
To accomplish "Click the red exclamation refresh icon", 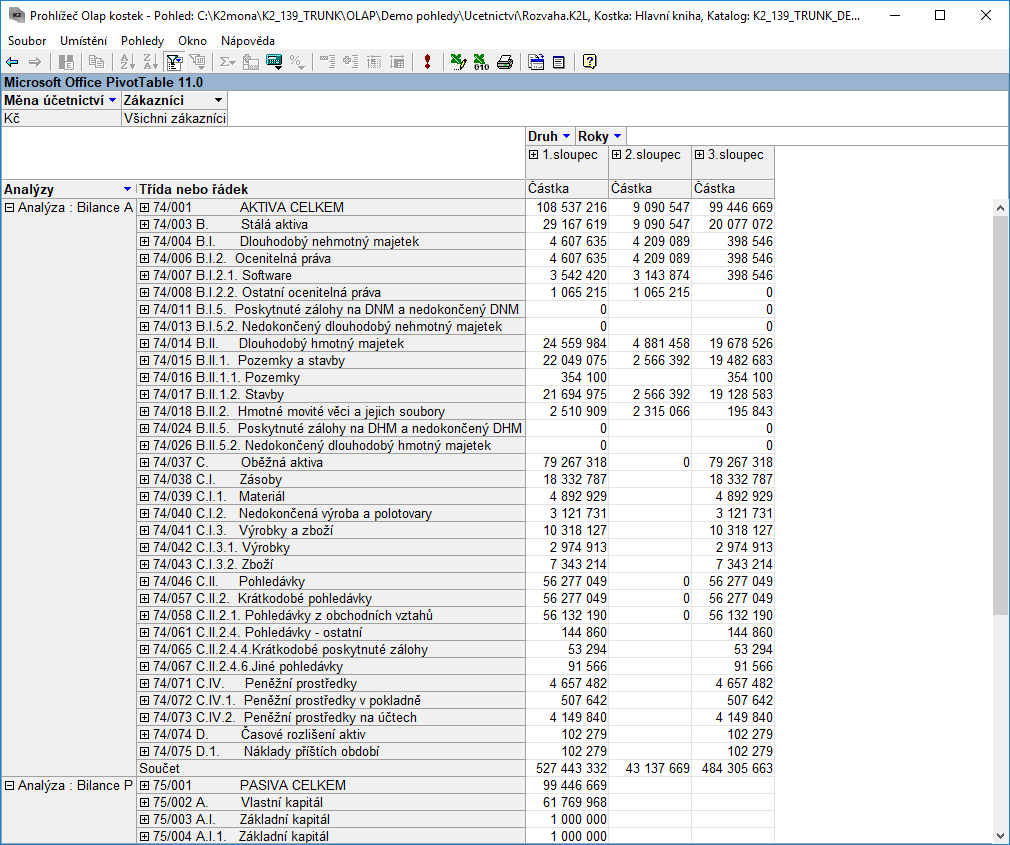I will [427, 62].
